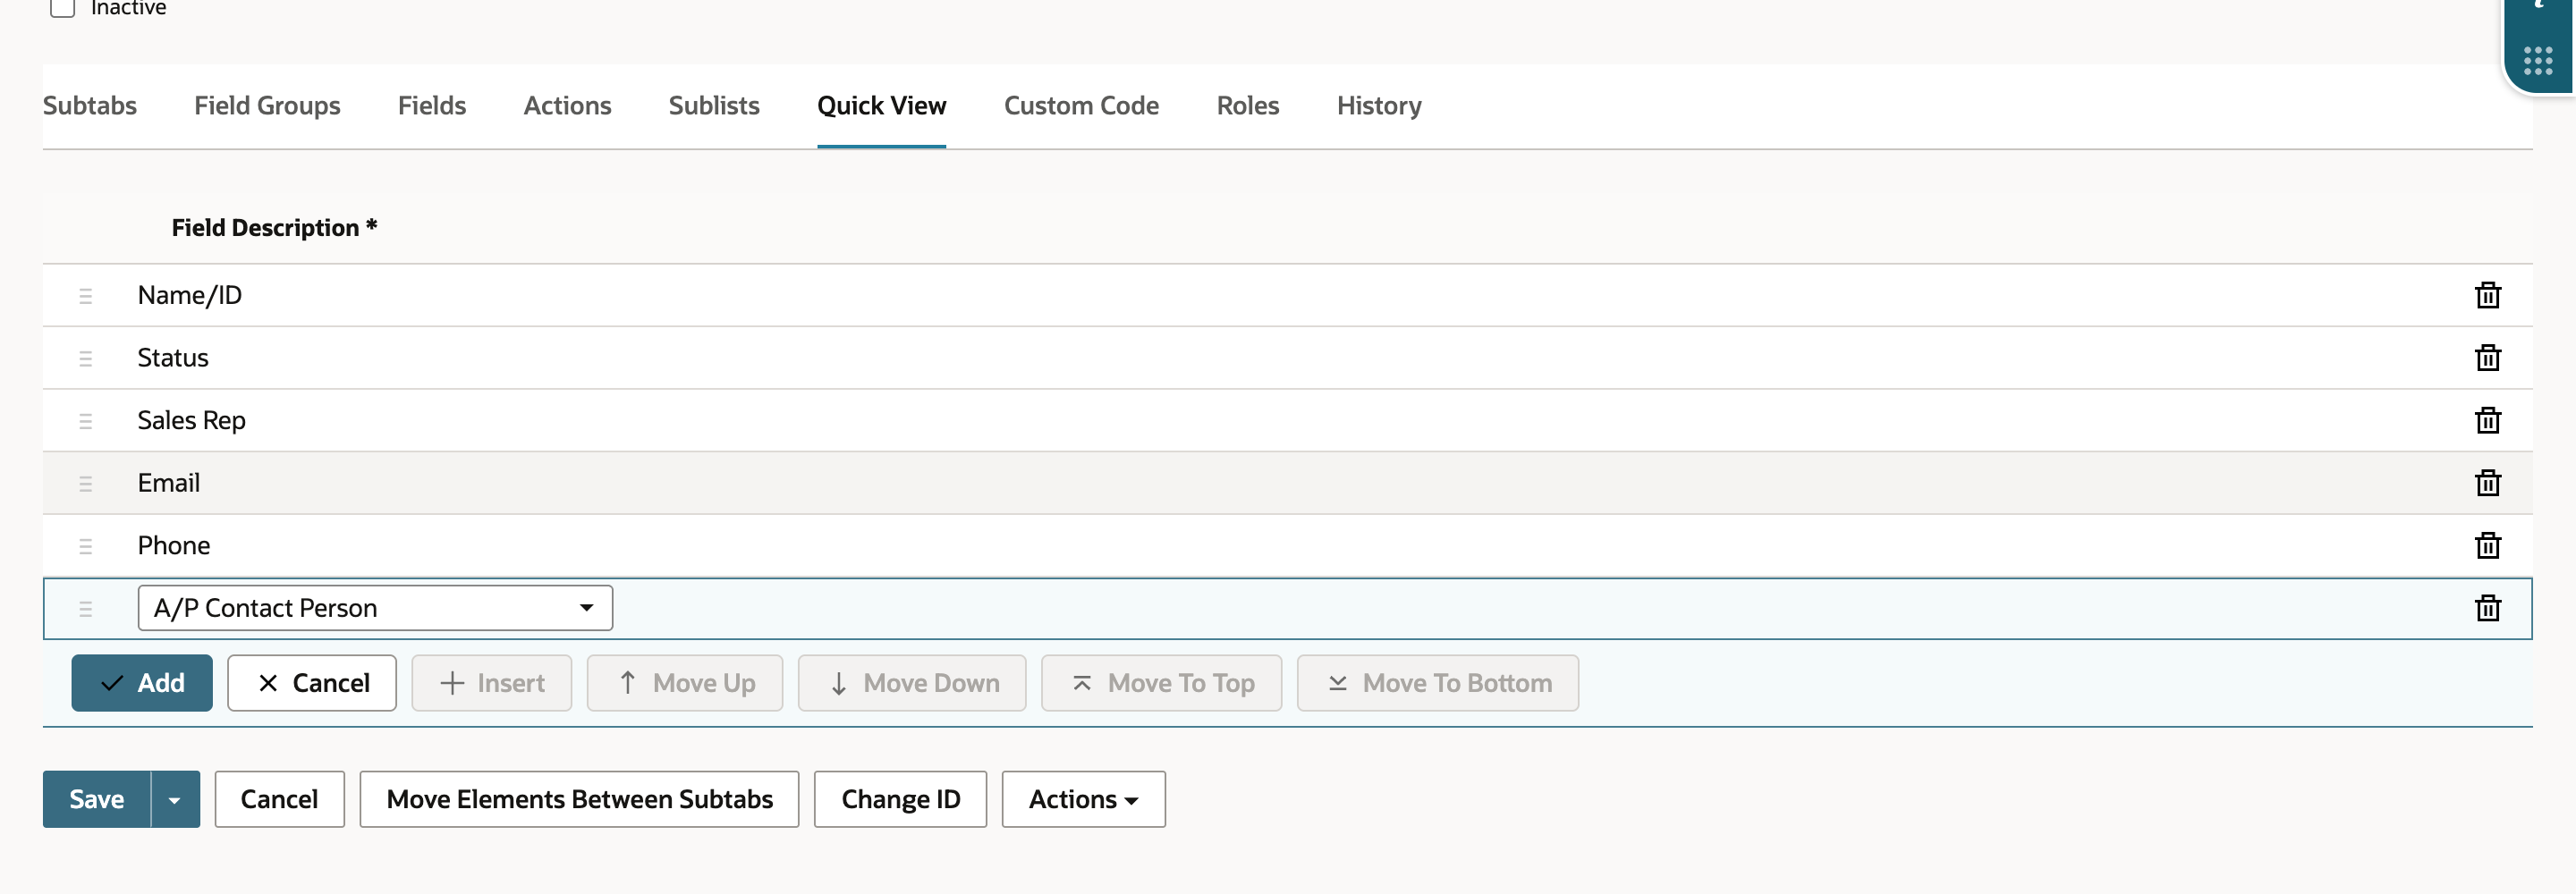Click the Move To Bottom button
Screen dimensions: 2576x894
click(1438, 683)
